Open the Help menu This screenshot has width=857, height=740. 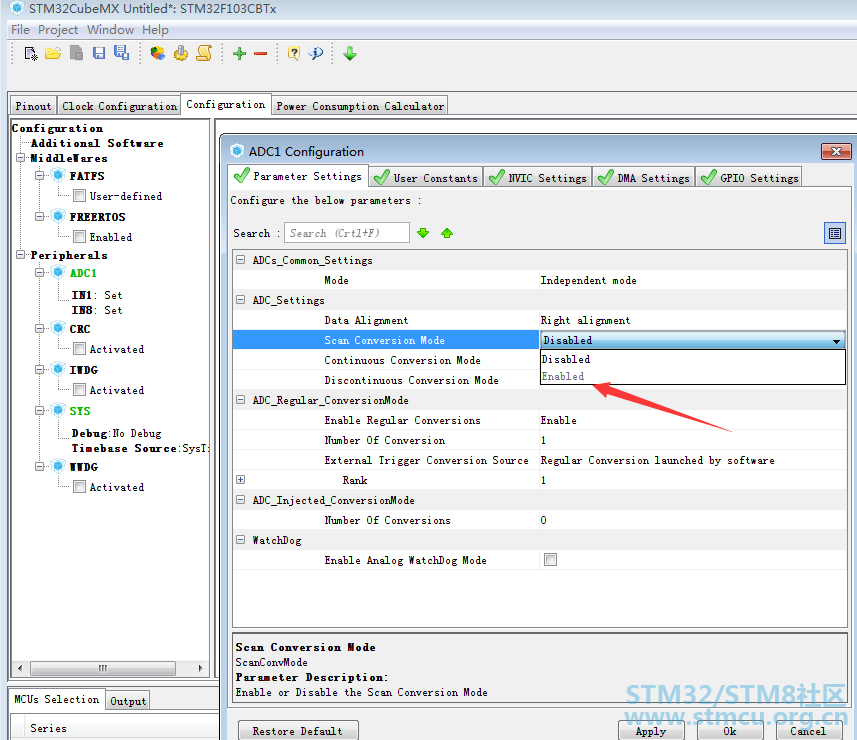coord(155,30)
